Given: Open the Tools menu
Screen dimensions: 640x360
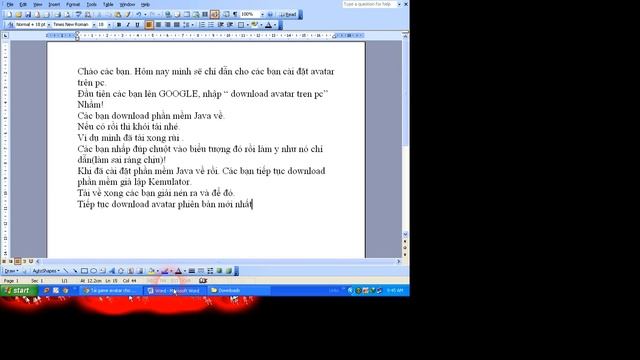Looking at the screenshot, I should click(91, 4).
